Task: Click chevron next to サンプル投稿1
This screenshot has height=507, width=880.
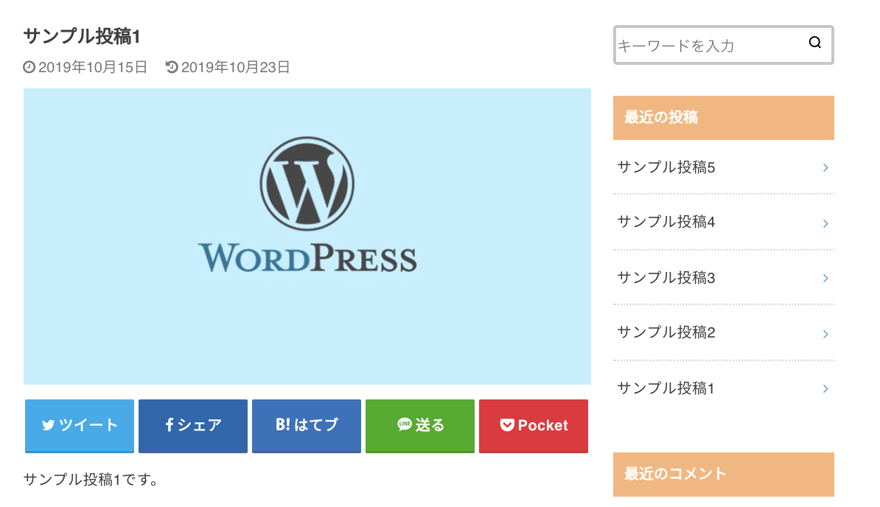Action: pyautogui.click(x=825, y=389)
